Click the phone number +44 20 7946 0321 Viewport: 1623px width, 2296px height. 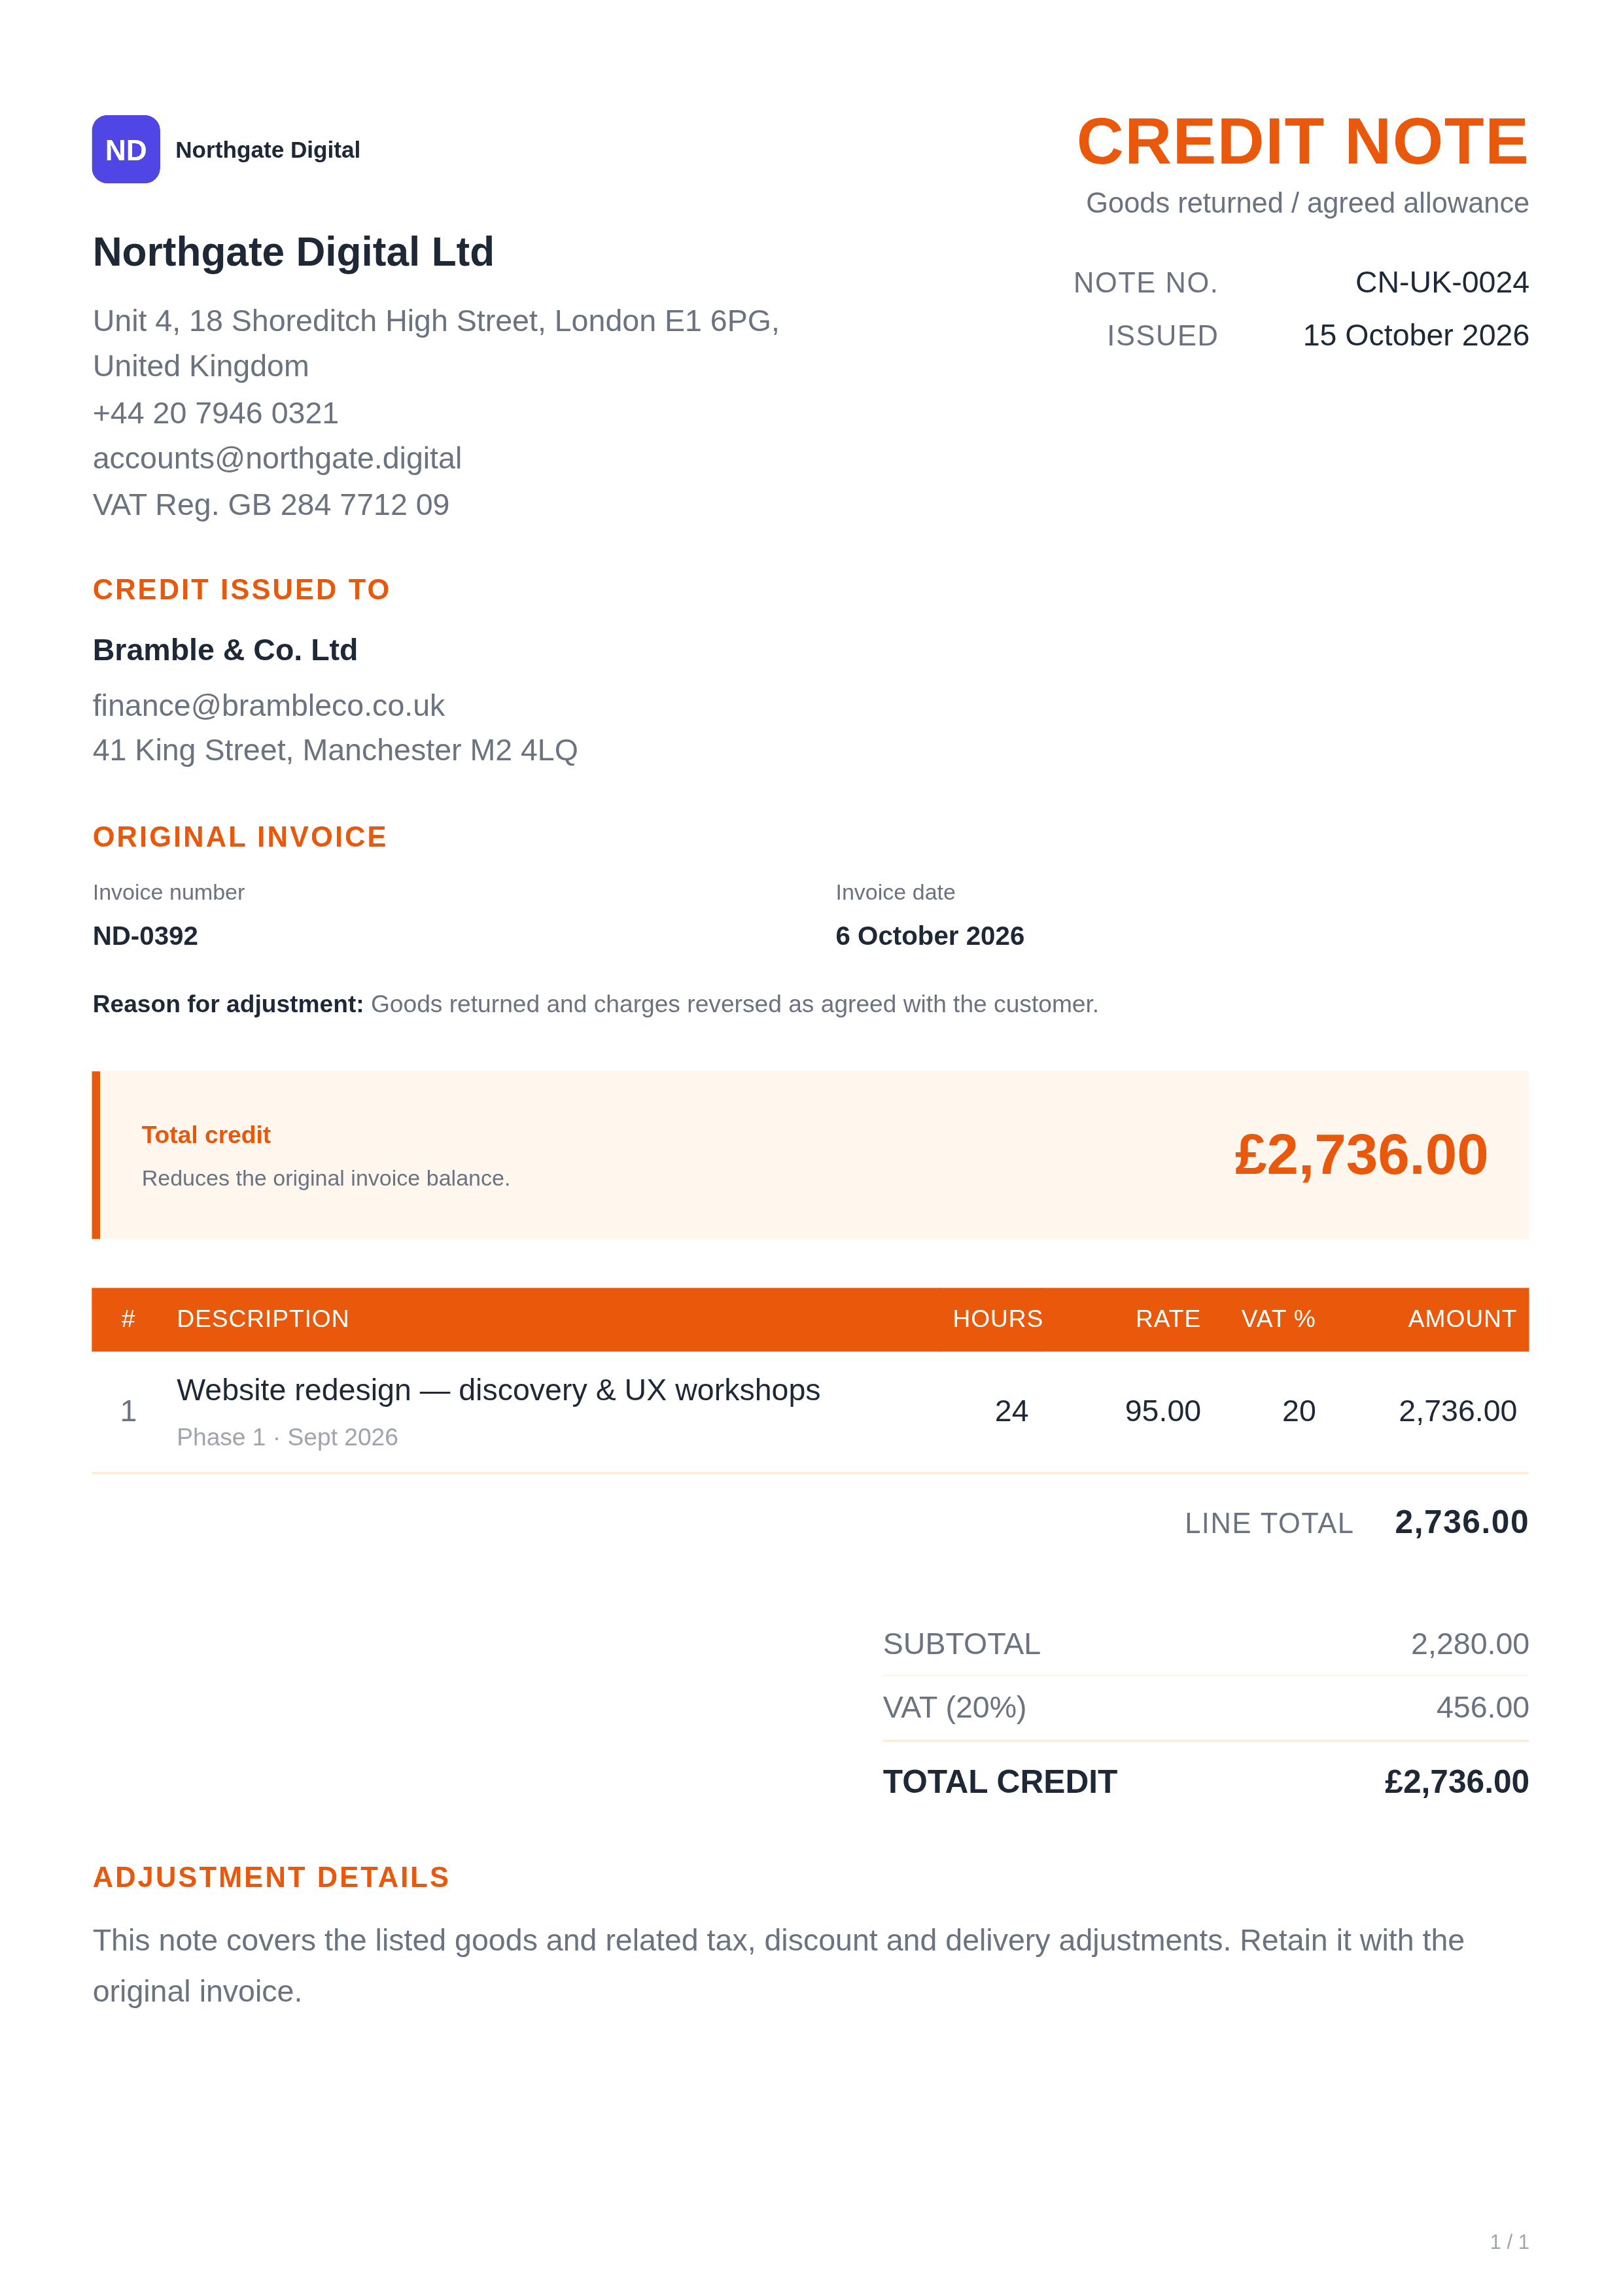pyautogui.click(x=216, y=413)
